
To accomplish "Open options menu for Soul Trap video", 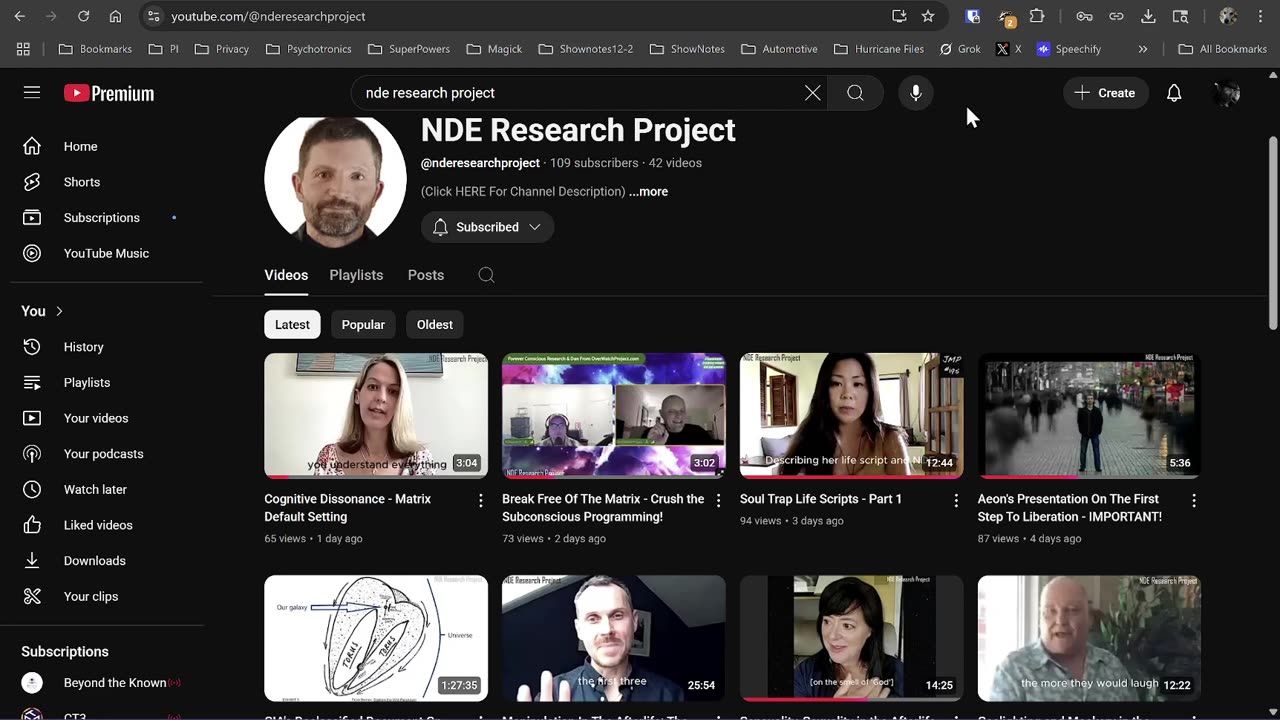I will coord(955,500).
